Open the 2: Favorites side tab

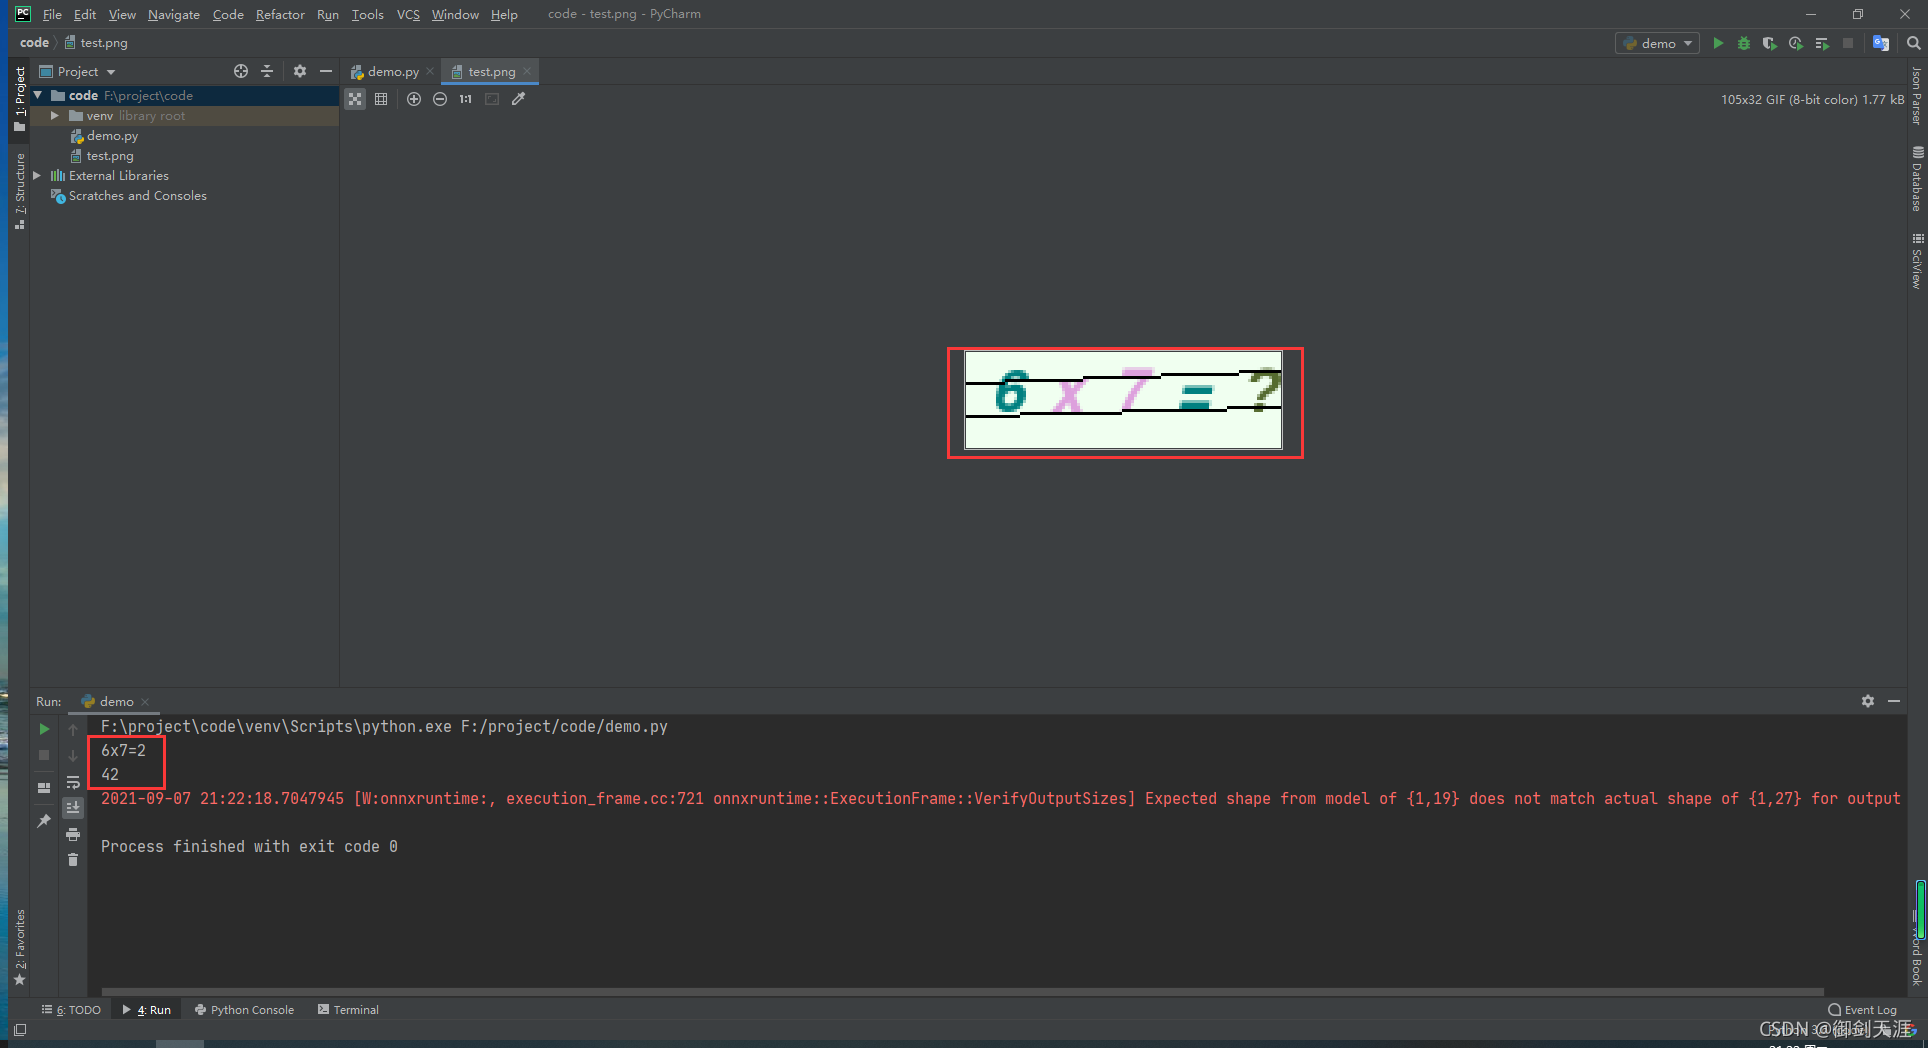coord(19,947)
